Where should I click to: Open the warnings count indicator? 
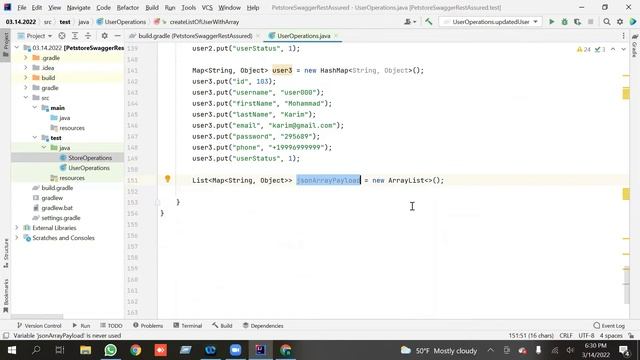point(584,49)
